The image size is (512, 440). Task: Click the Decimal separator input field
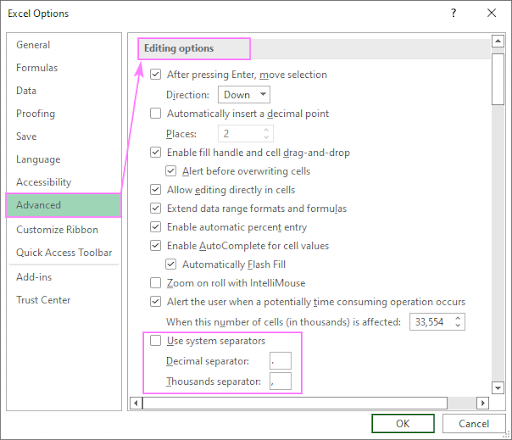point(280,361)
